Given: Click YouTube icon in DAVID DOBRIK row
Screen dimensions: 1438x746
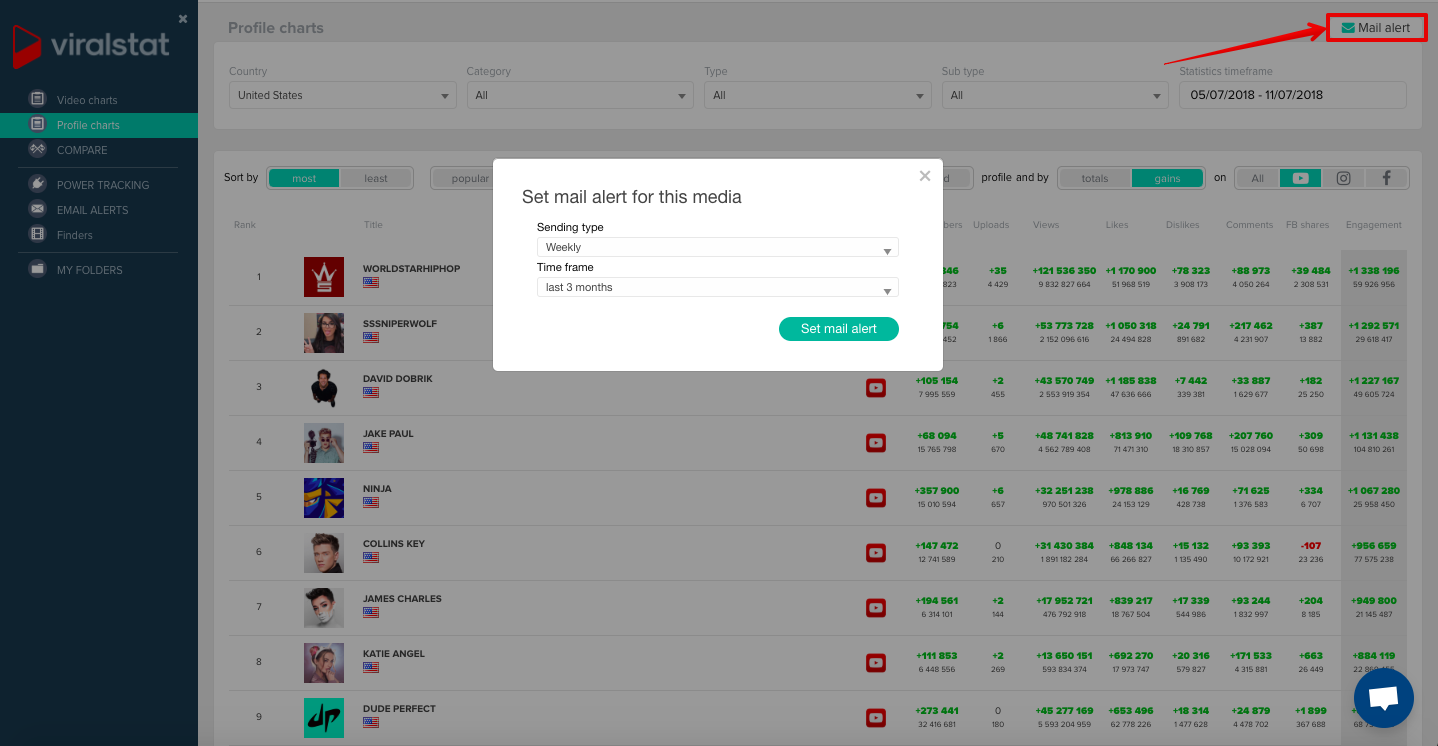Looking at the screenshot, I should click(876, 388).
